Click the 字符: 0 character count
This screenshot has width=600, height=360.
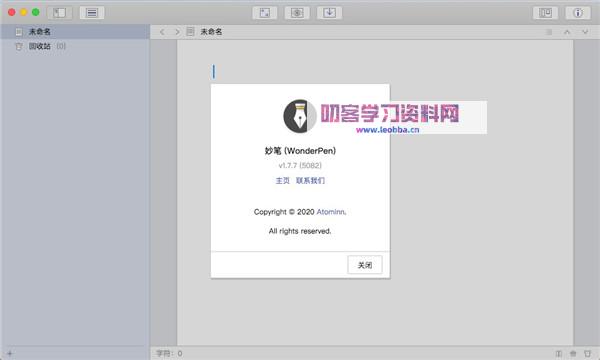[169, 353]
